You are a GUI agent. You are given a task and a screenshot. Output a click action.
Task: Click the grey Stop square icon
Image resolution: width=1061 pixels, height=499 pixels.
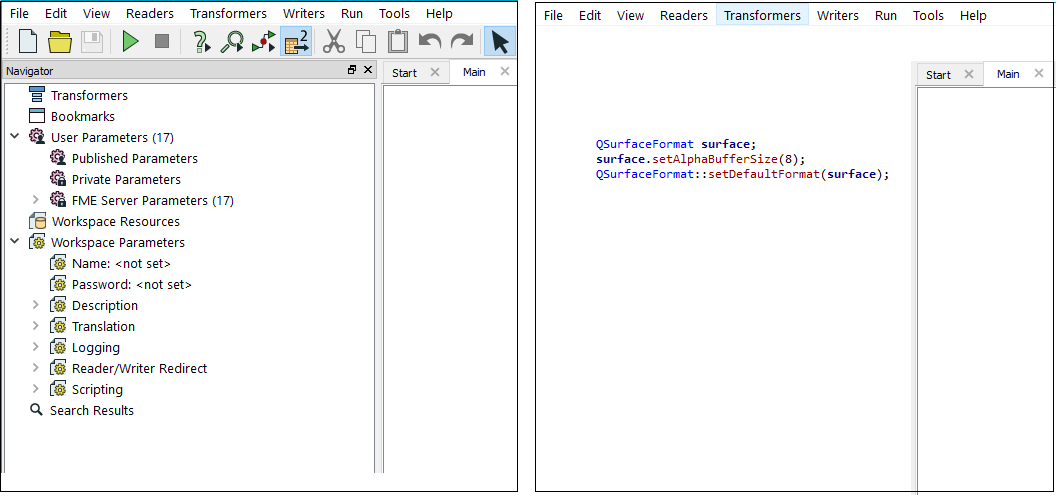(x=161, y=42)
